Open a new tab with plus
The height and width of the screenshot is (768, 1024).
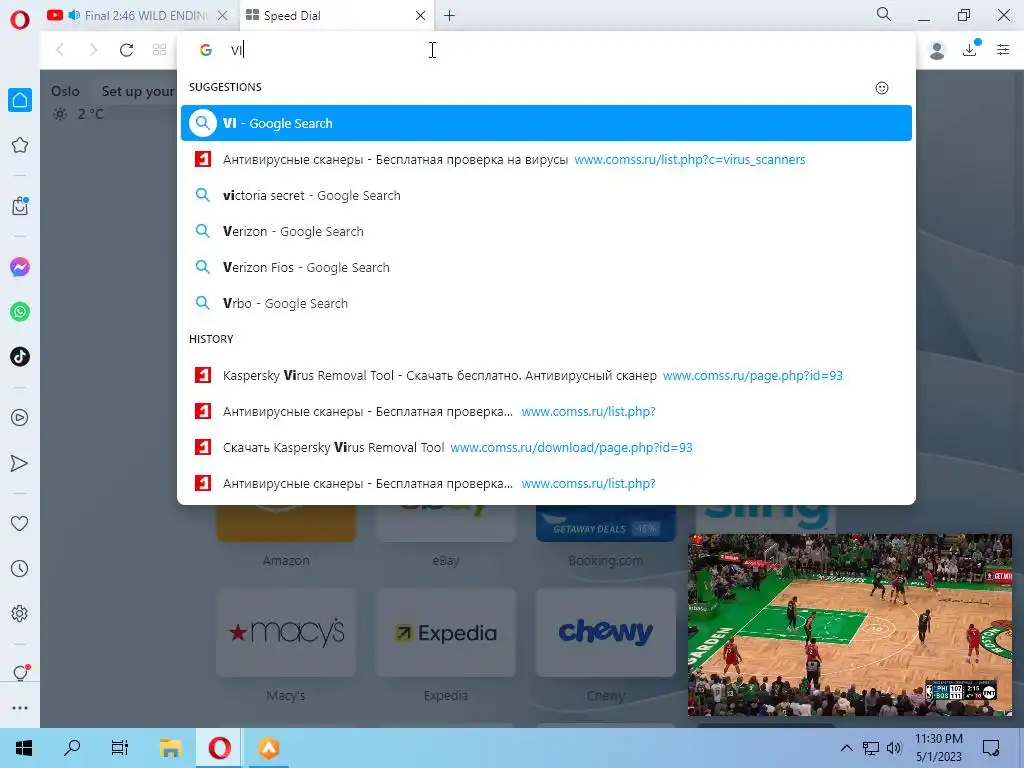coord(449,16)
